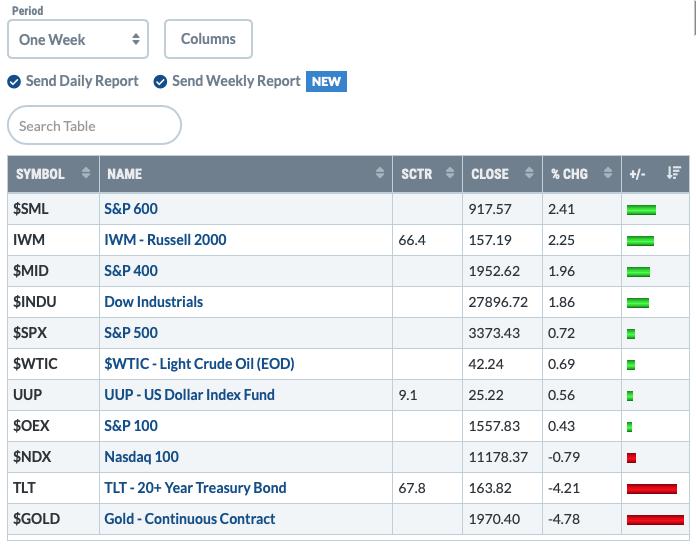
Task: Click the close value 27896.72
Action: coord(498,302)
